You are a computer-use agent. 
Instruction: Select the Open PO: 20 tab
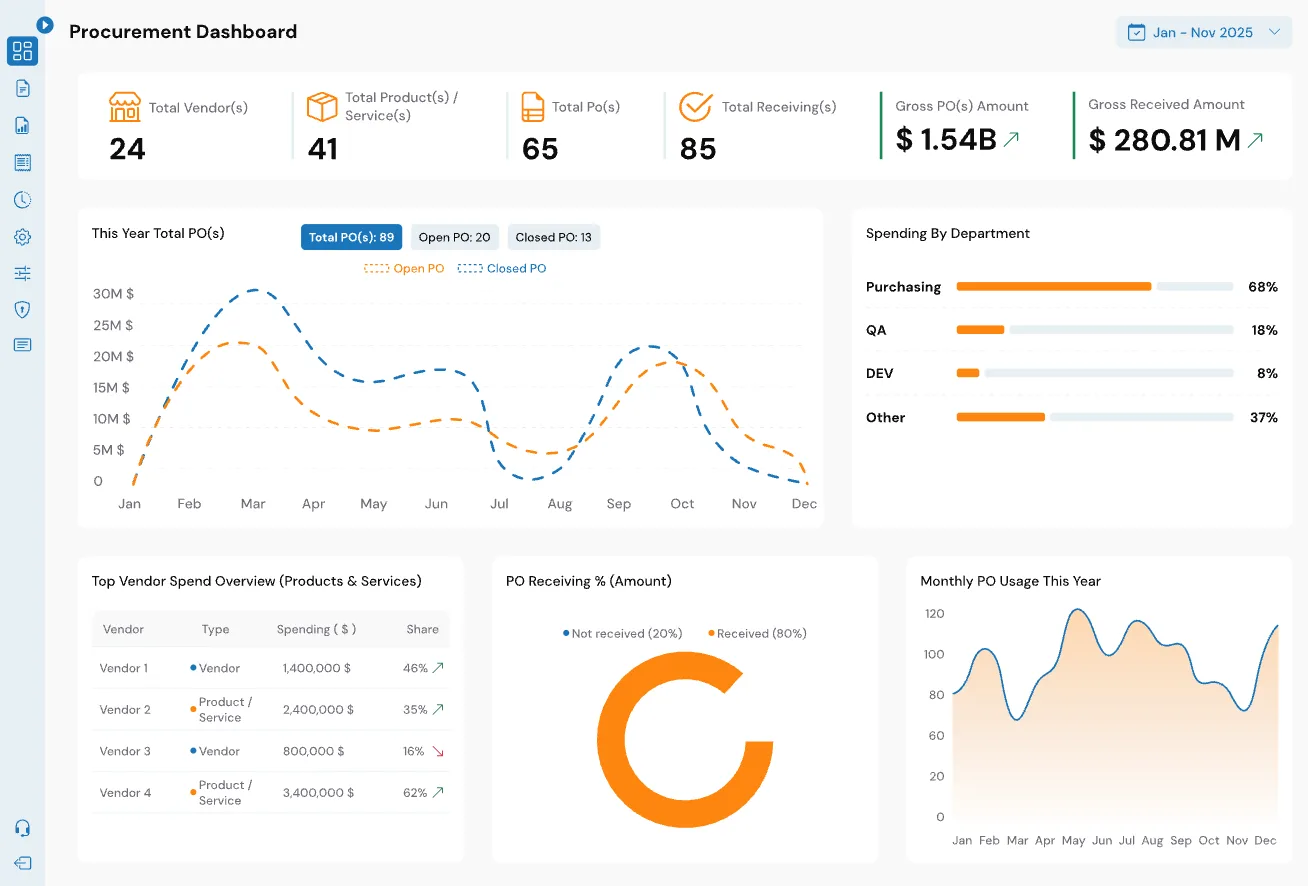point(454,237)
